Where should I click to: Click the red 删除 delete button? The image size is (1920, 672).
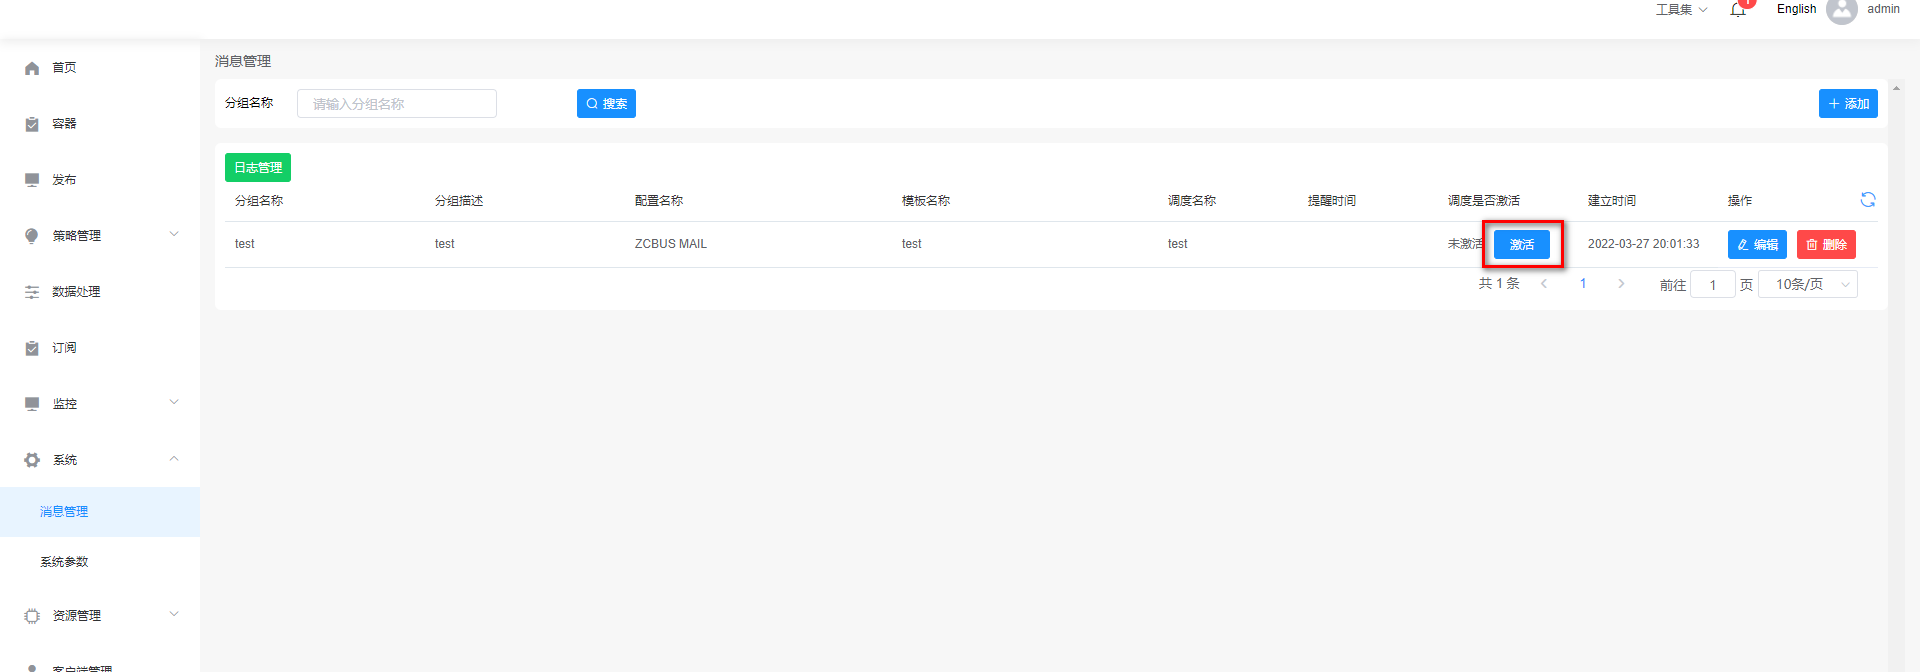point(1826,245)
